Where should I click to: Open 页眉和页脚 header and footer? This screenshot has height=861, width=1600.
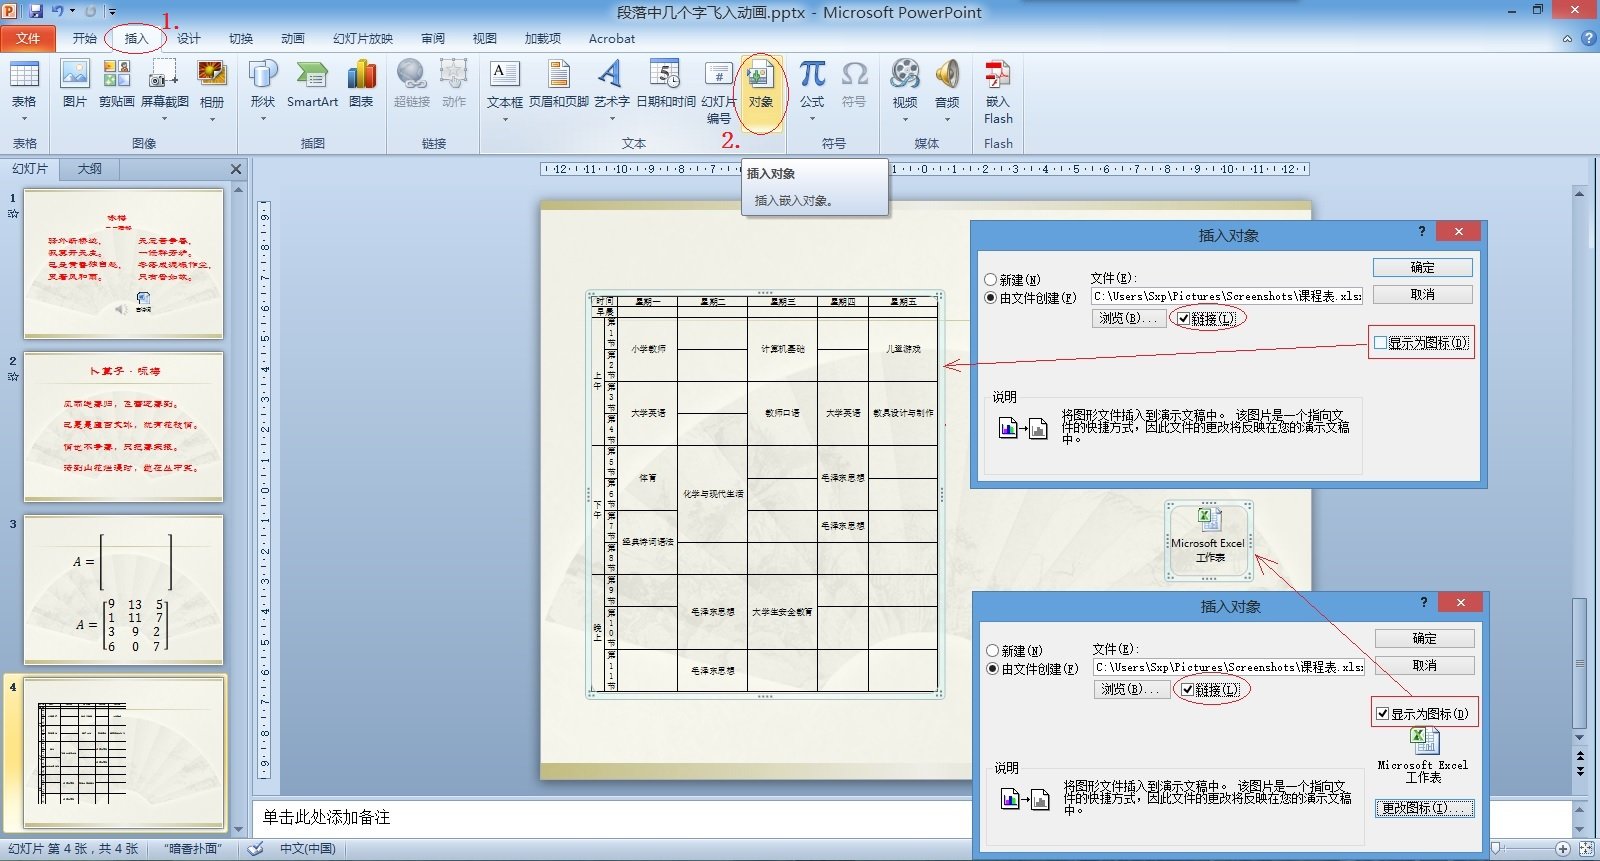(x=559, y=84)
